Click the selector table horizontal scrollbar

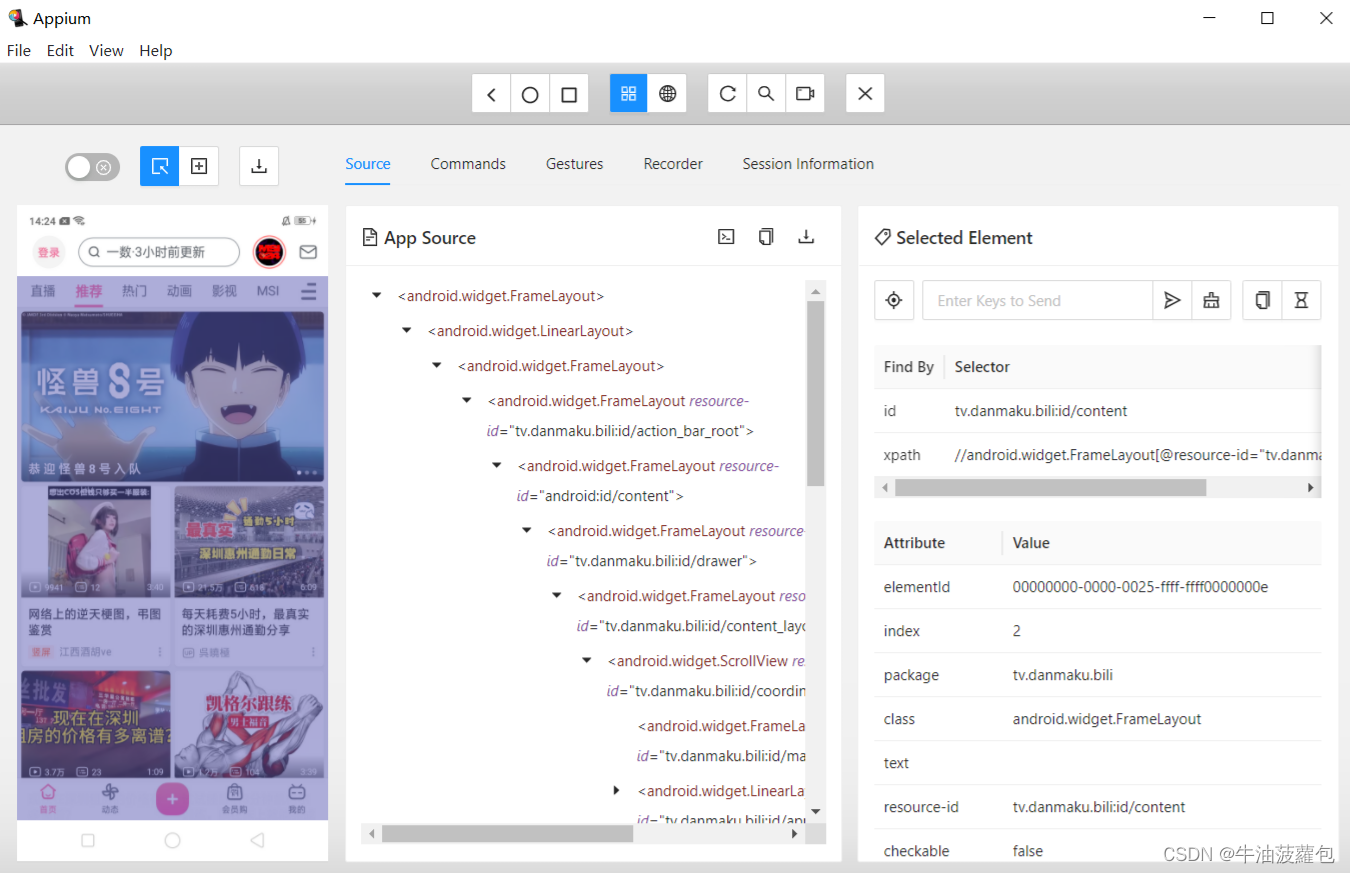[1051, 487]
